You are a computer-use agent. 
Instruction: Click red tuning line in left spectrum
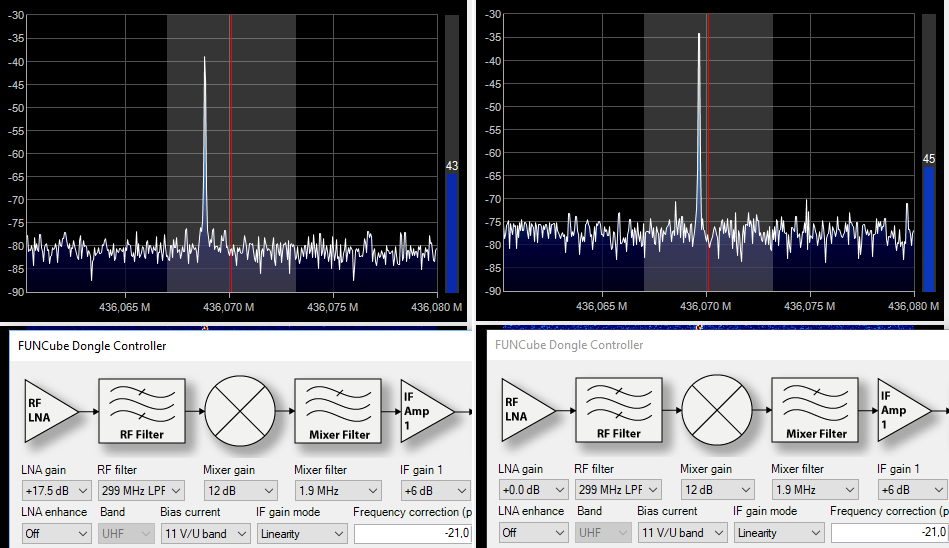coord(231,154)
